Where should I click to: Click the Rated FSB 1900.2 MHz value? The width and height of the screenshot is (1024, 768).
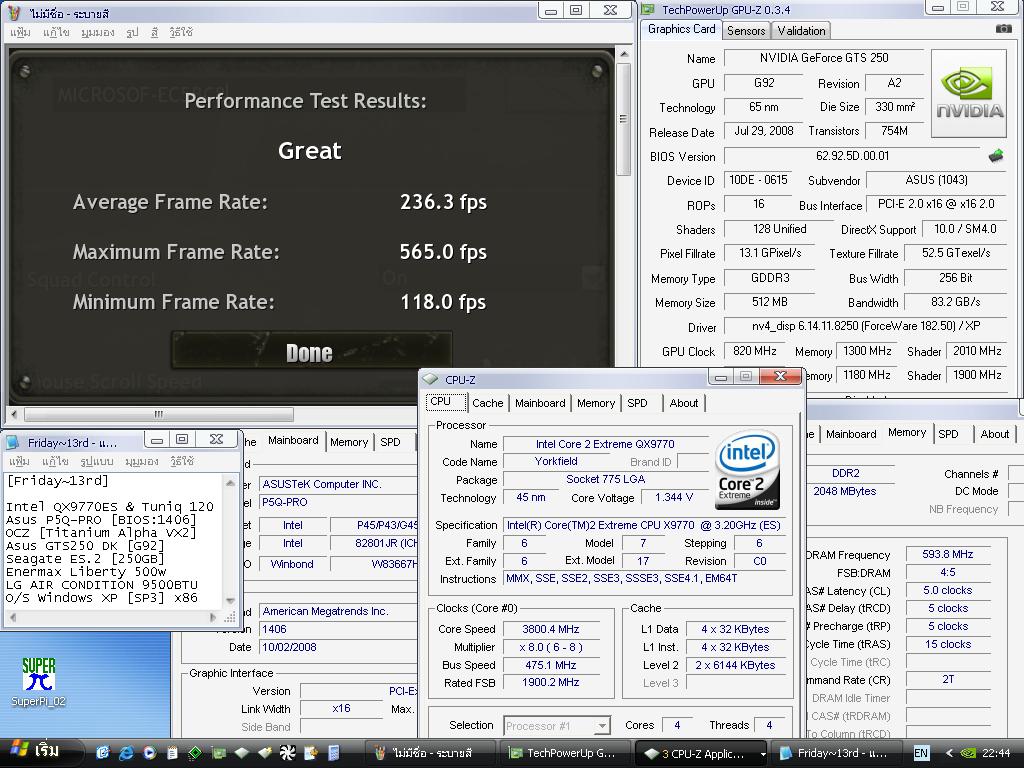coord(551,682)
